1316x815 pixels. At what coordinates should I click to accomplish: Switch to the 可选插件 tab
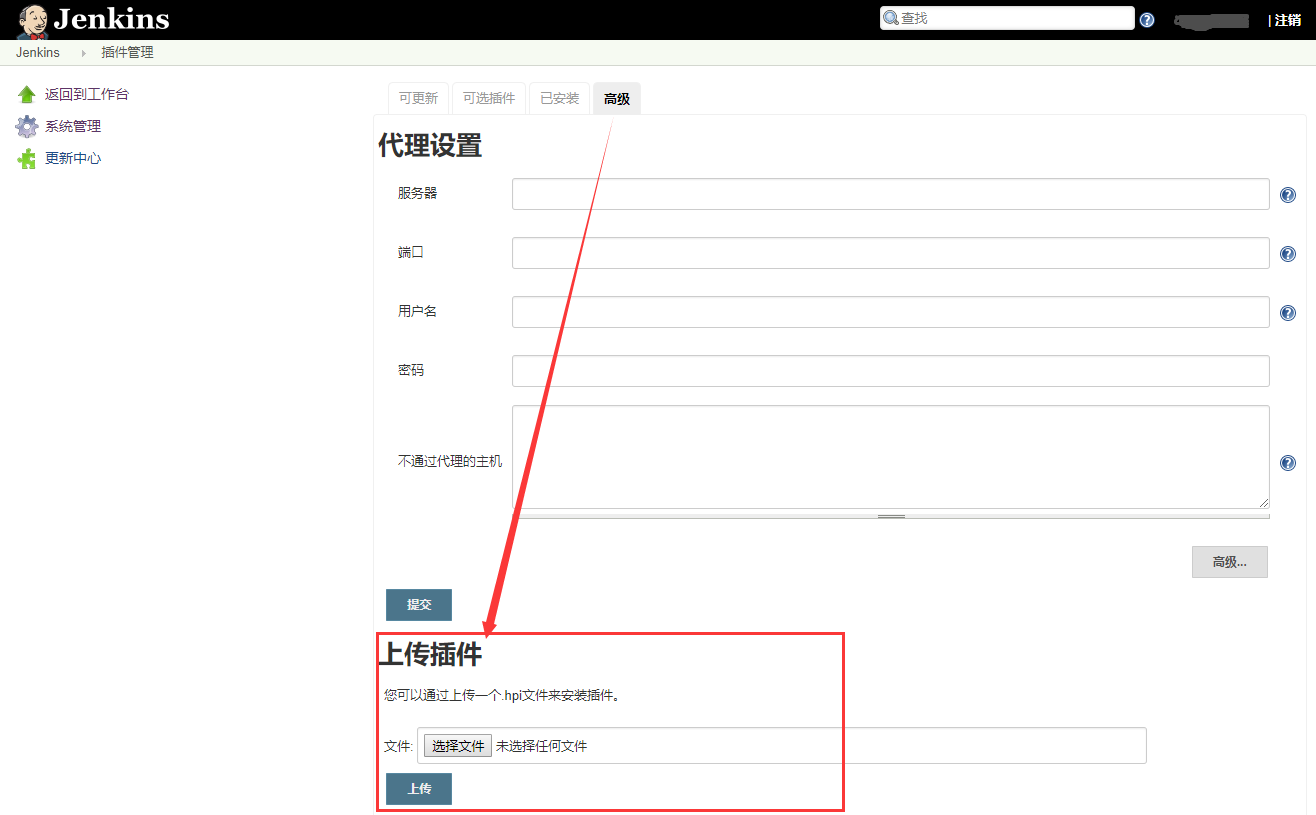489,98
